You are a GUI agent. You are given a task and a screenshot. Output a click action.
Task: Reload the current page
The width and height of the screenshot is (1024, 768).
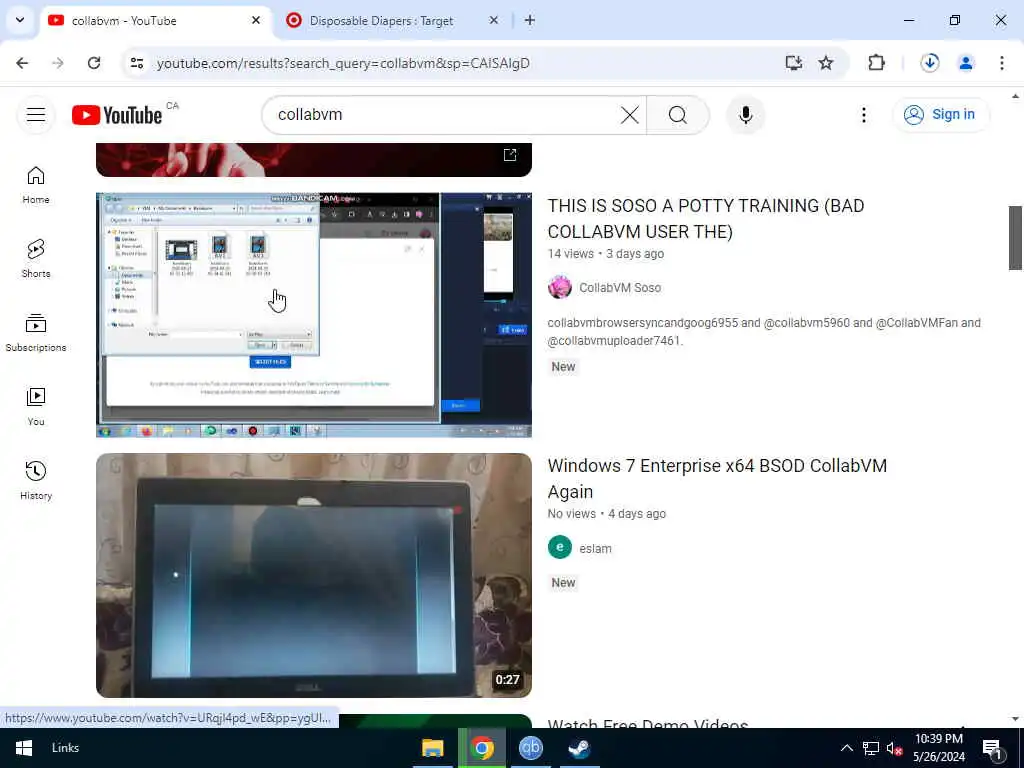94,63
